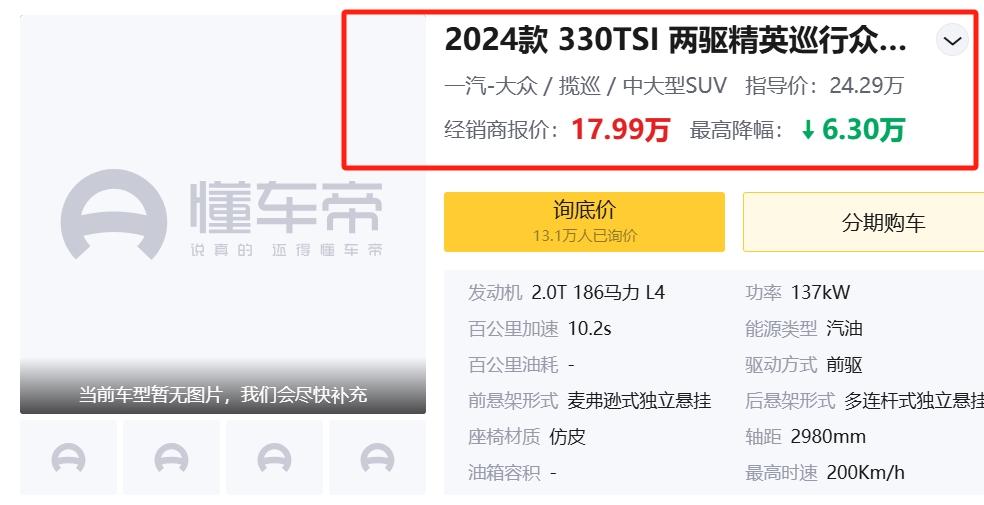
Task: Click the 当前车型暂无图片 caption banner
Action: pos(223,395)
